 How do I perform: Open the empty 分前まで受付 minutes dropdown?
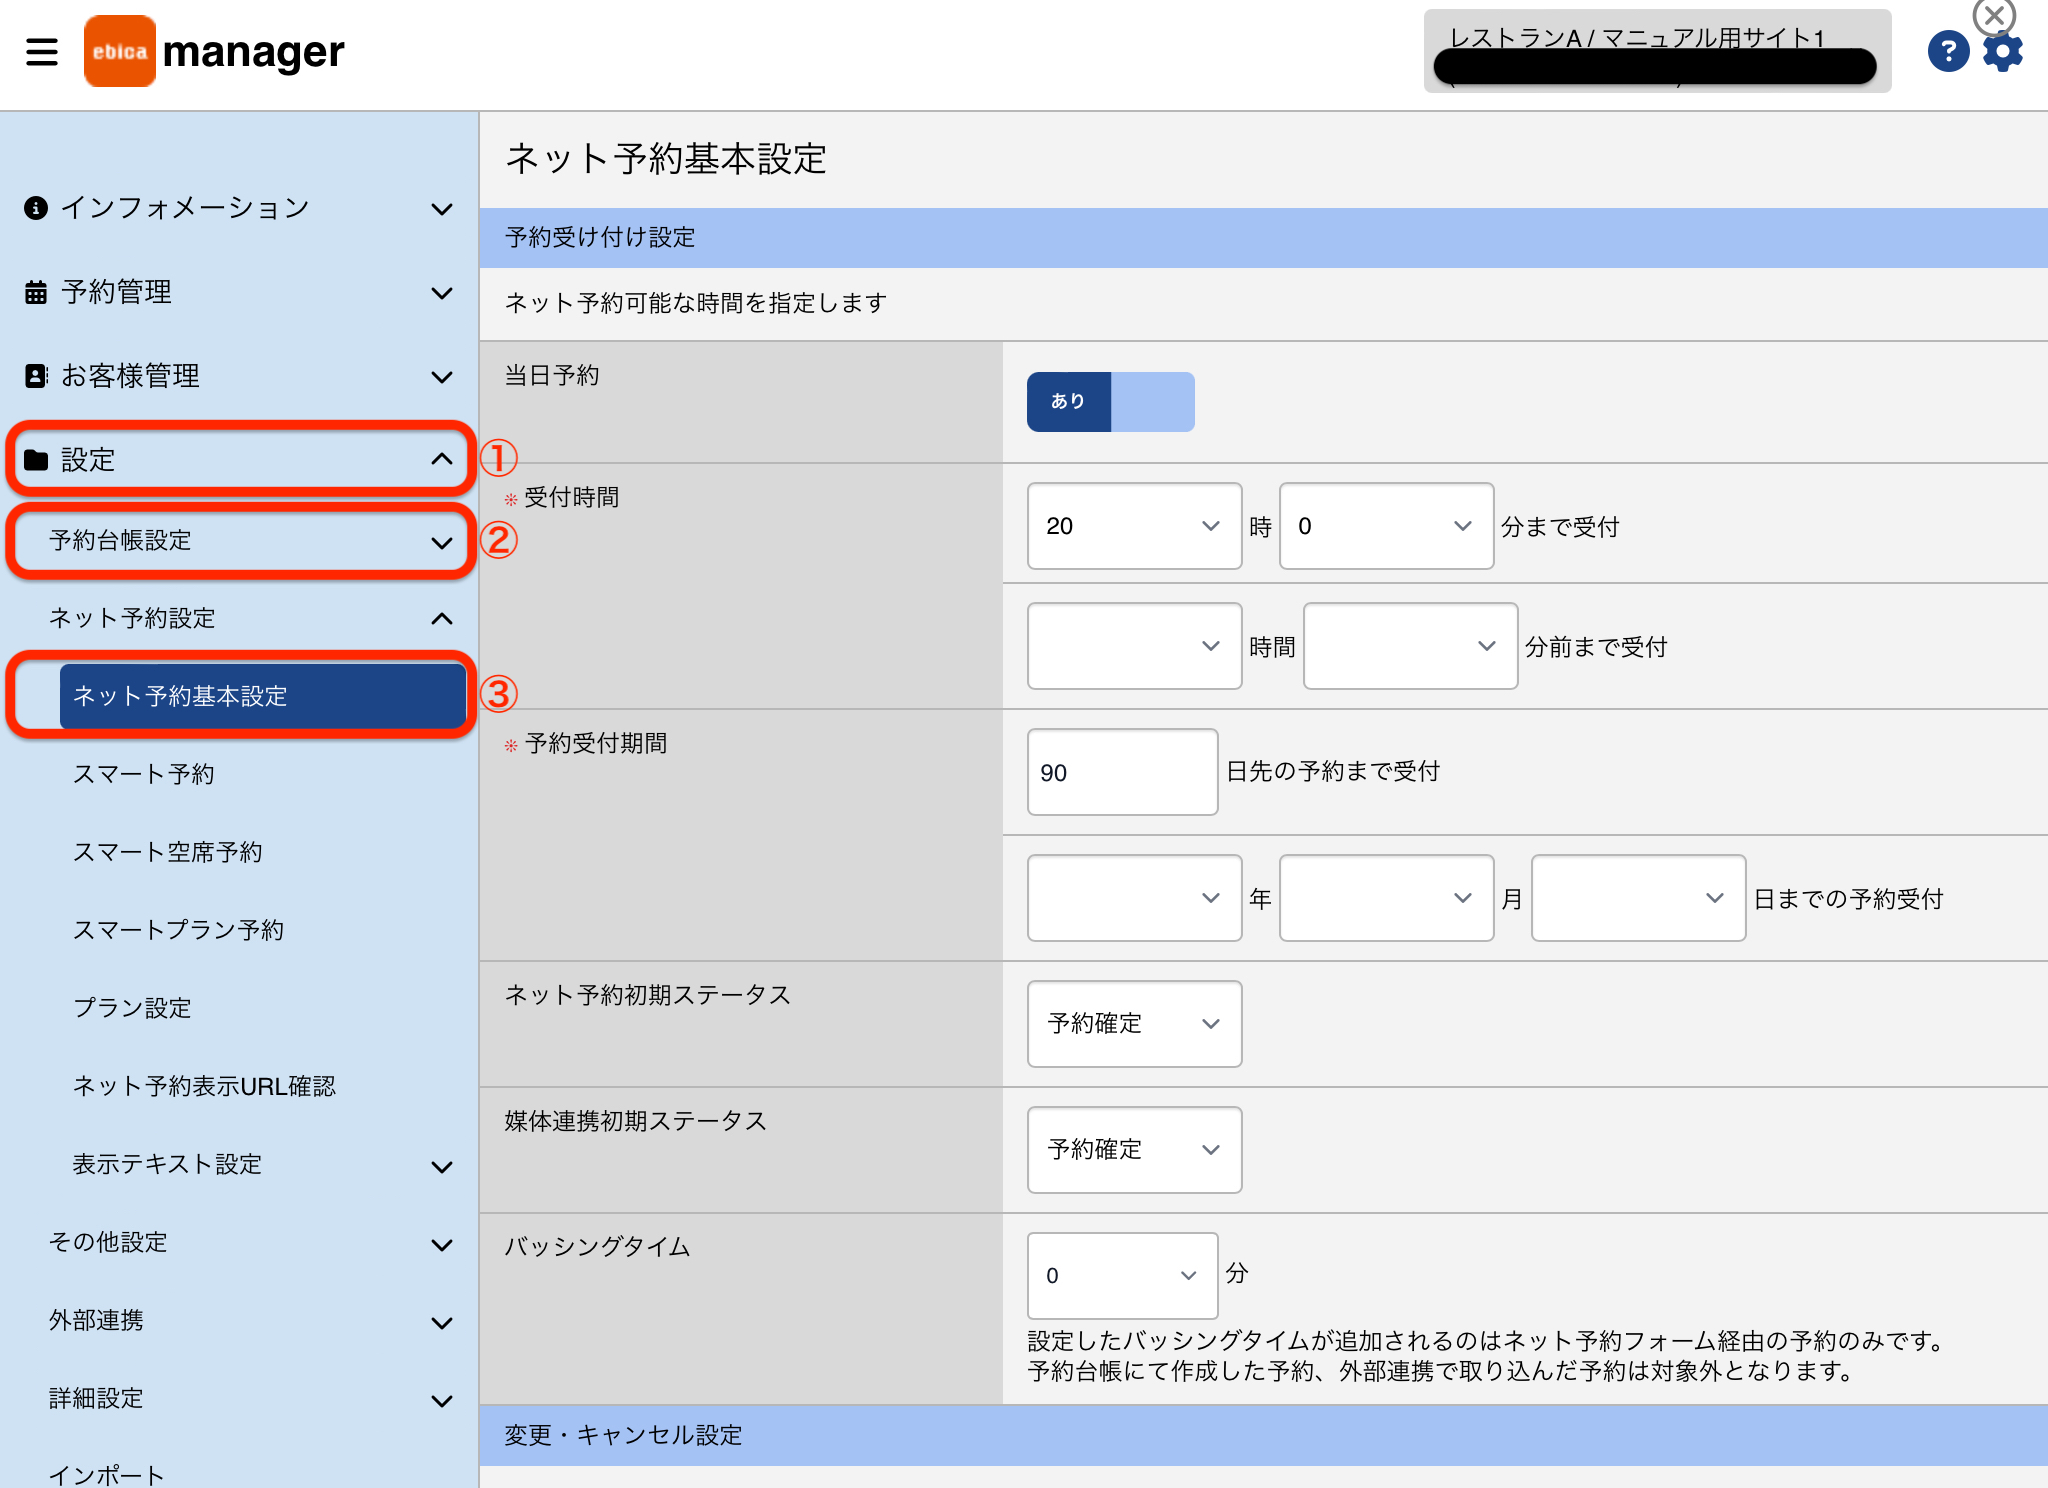(1410, 646)
